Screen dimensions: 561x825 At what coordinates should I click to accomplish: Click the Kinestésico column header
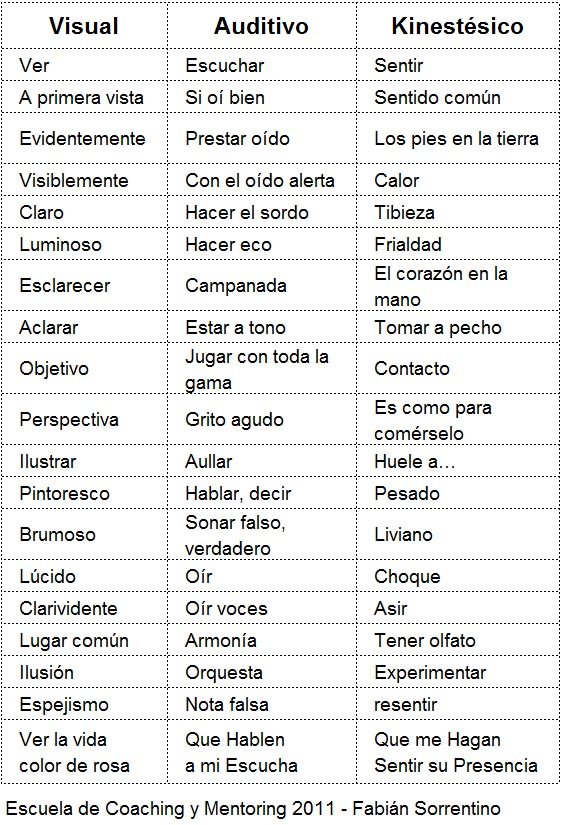pyautogui.click(x=457, y=26)
